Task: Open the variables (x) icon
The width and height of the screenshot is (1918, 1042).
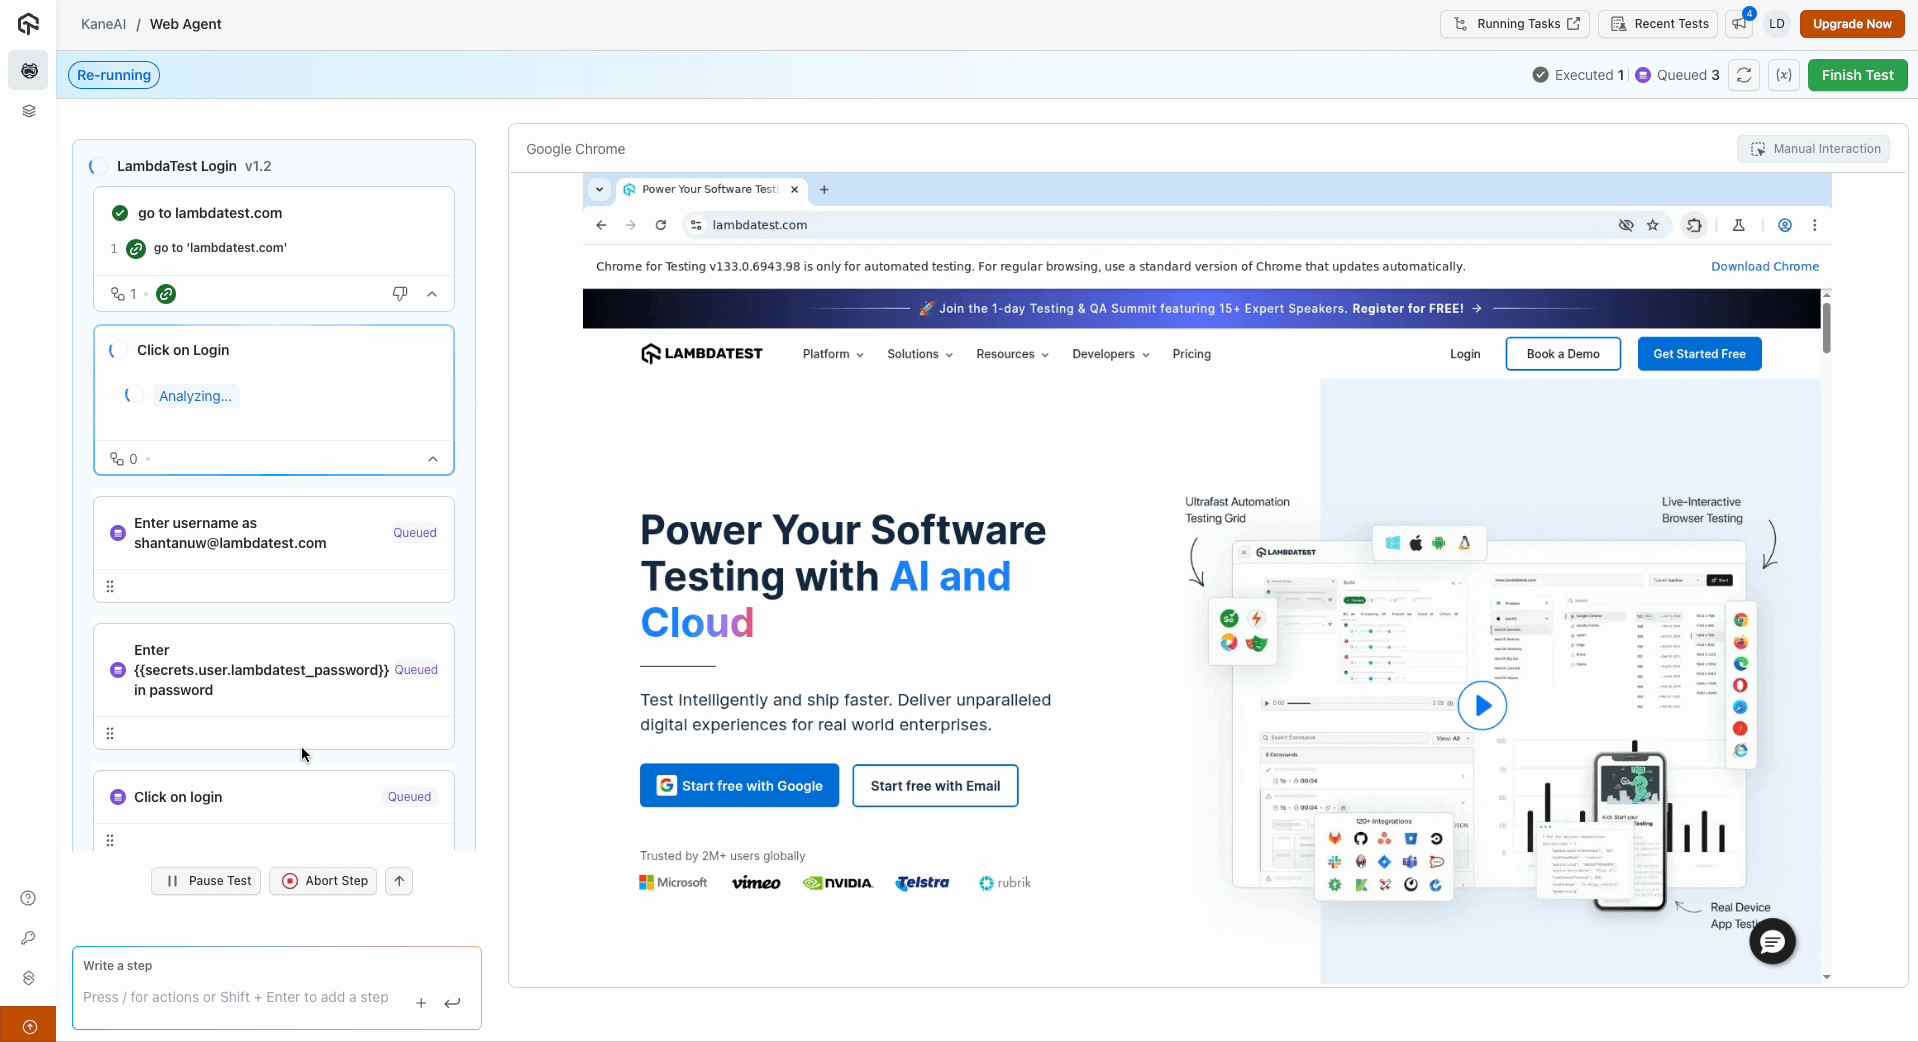Action: pos(1783,75)
